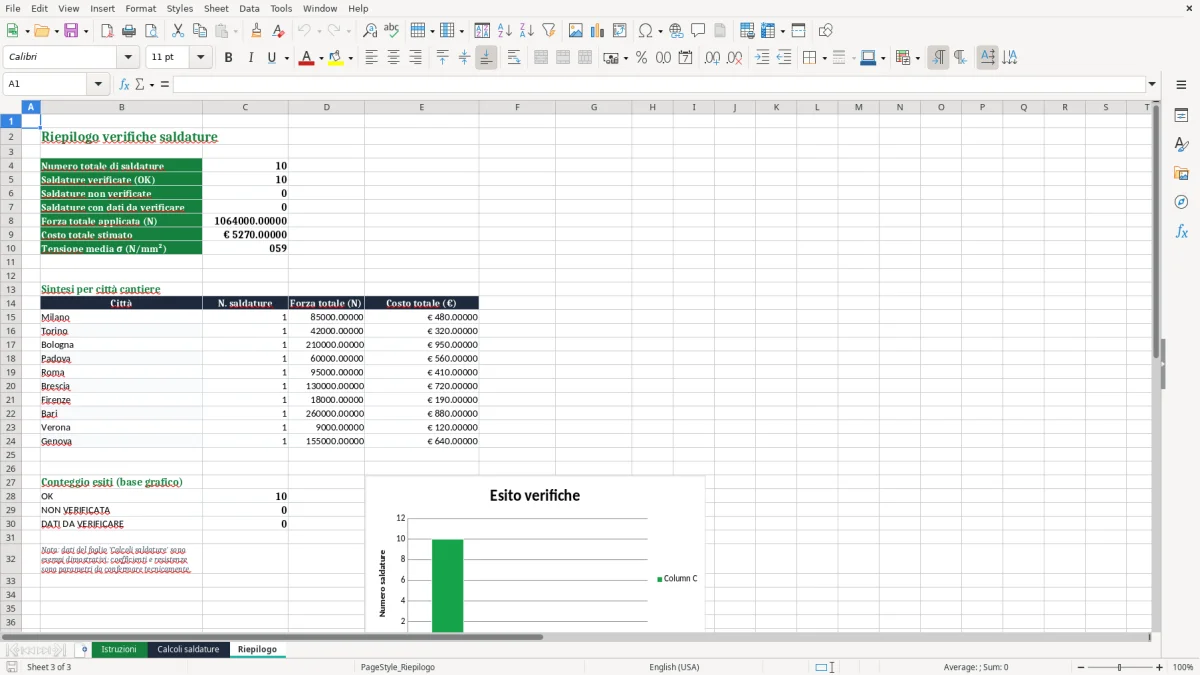Click Format as Percent icon

(641, 58)
